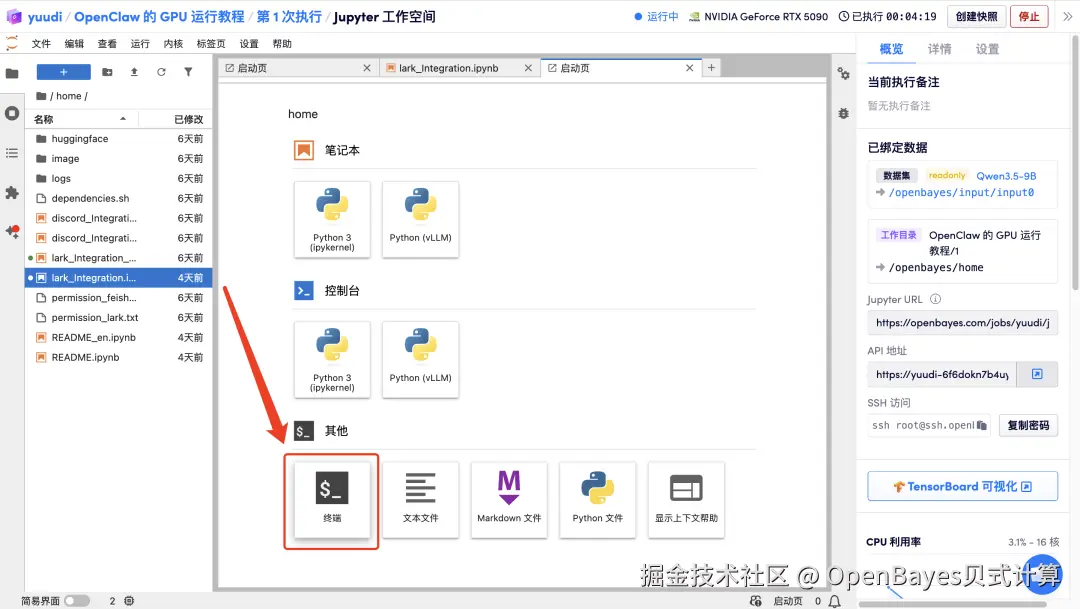Click the 创建快照 button
This screenshot has width=1080, height=609.
(976, 17)
